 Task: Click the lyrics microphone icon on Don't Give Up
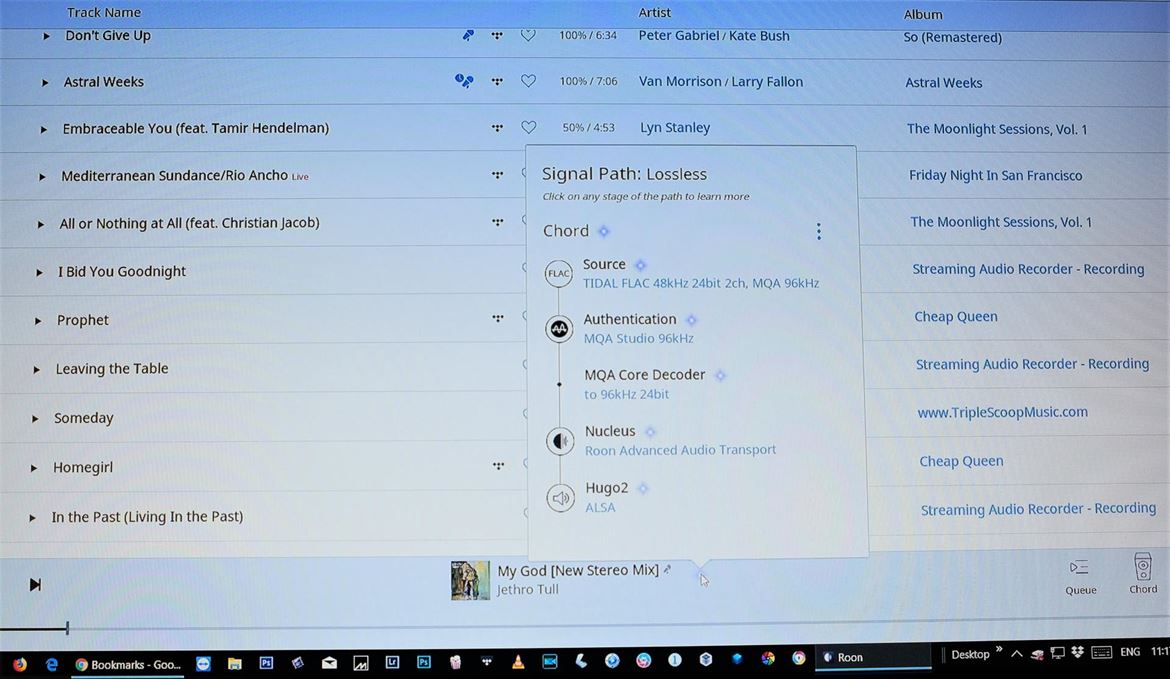[468, 35]
